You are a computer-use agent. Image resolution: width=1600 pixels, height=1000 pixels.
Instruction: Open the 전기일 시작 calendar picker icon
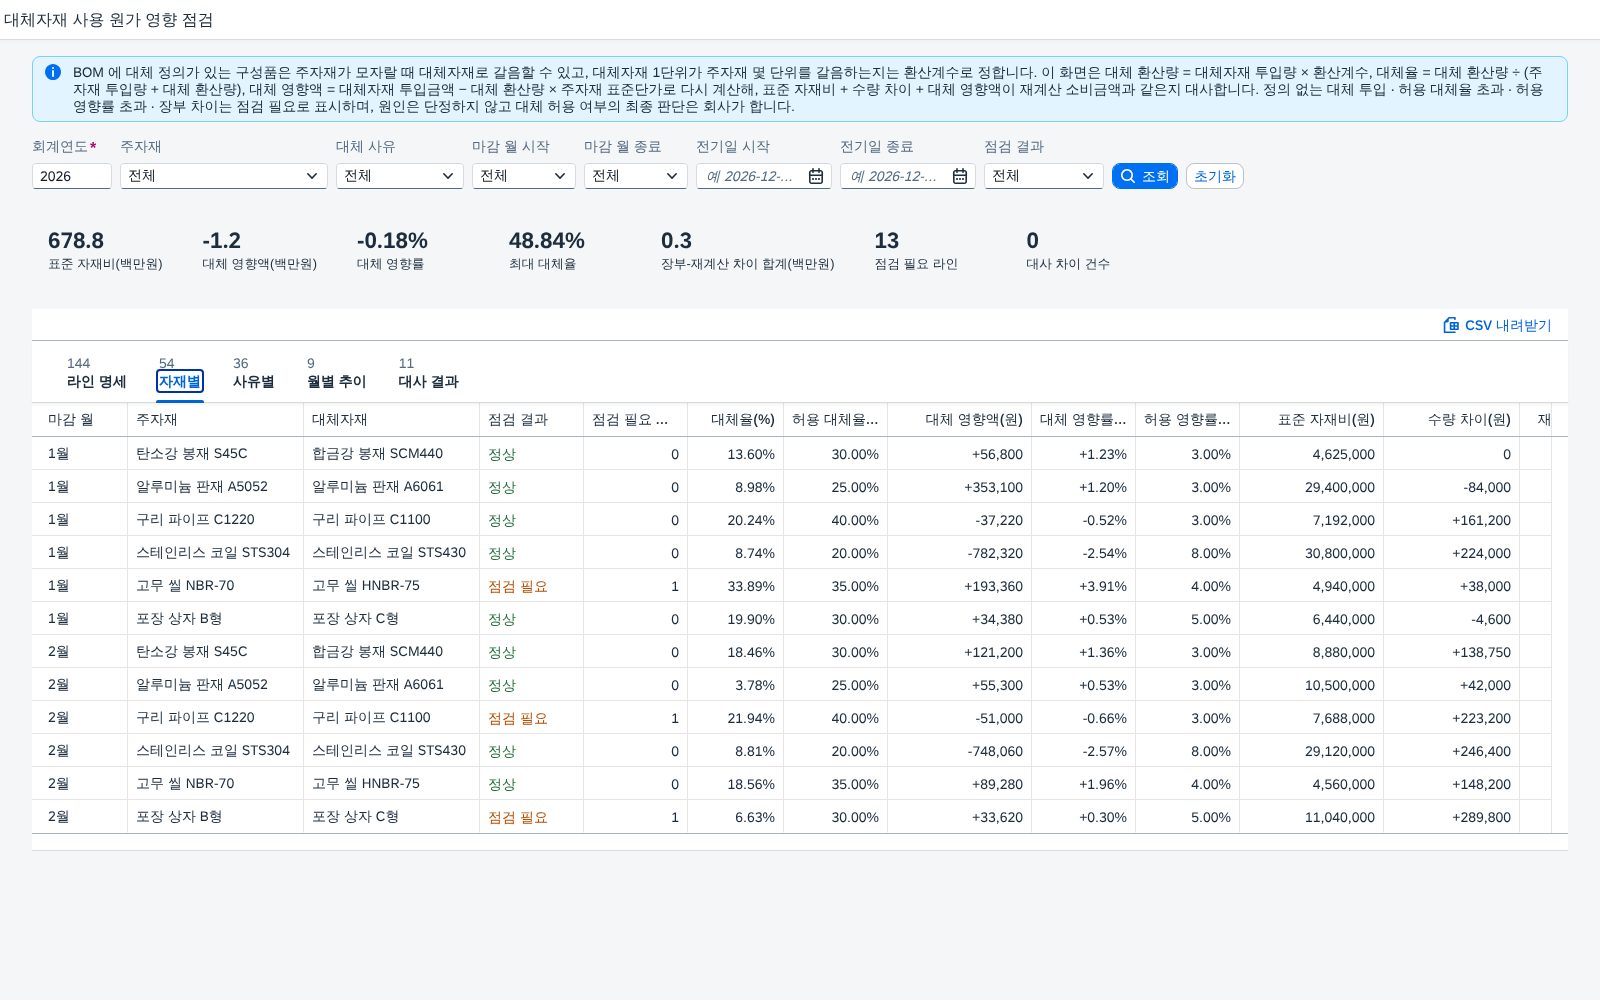[x=816, y=176]
